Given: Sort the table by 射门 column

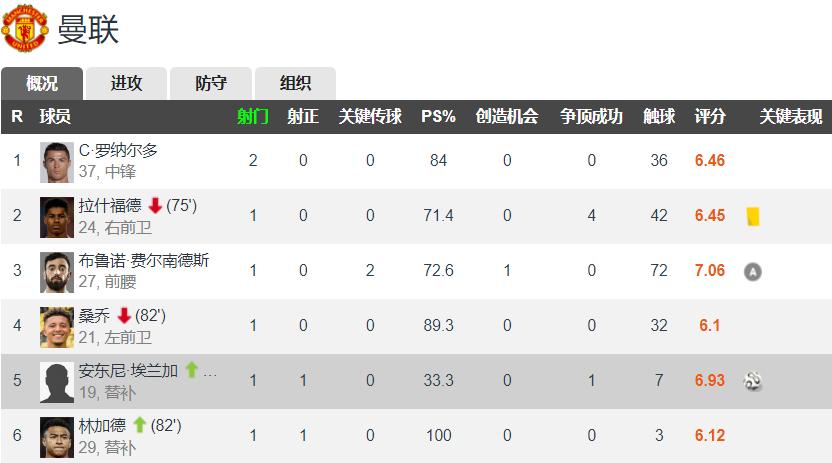Looking at the screenshot, I should [x=253, y=116].
